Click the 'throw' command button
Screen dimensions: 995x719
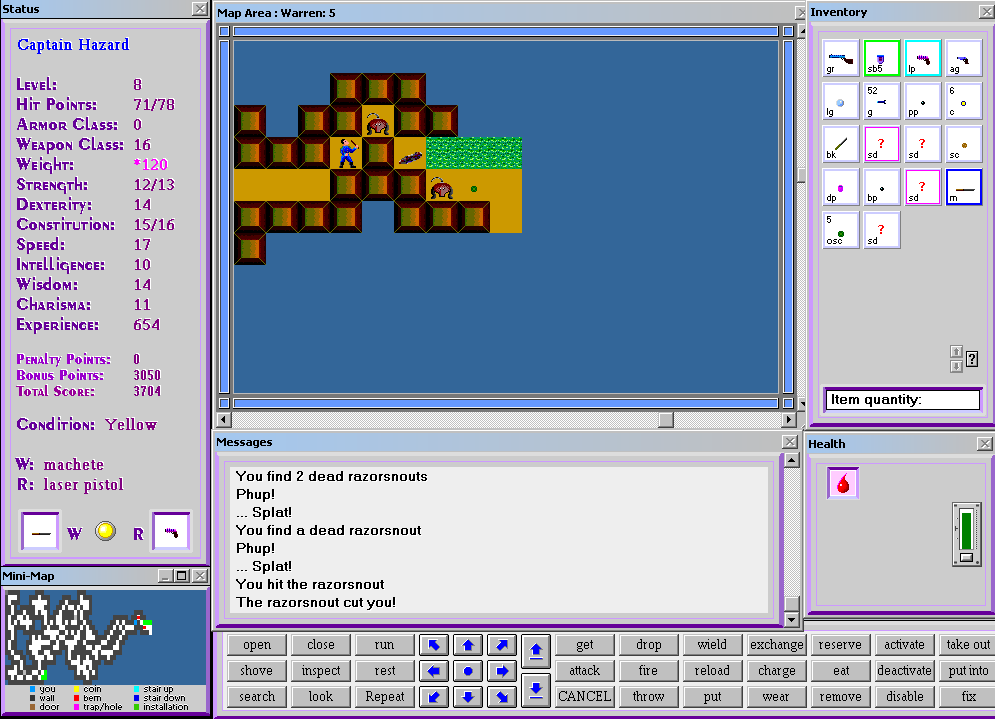649,697
